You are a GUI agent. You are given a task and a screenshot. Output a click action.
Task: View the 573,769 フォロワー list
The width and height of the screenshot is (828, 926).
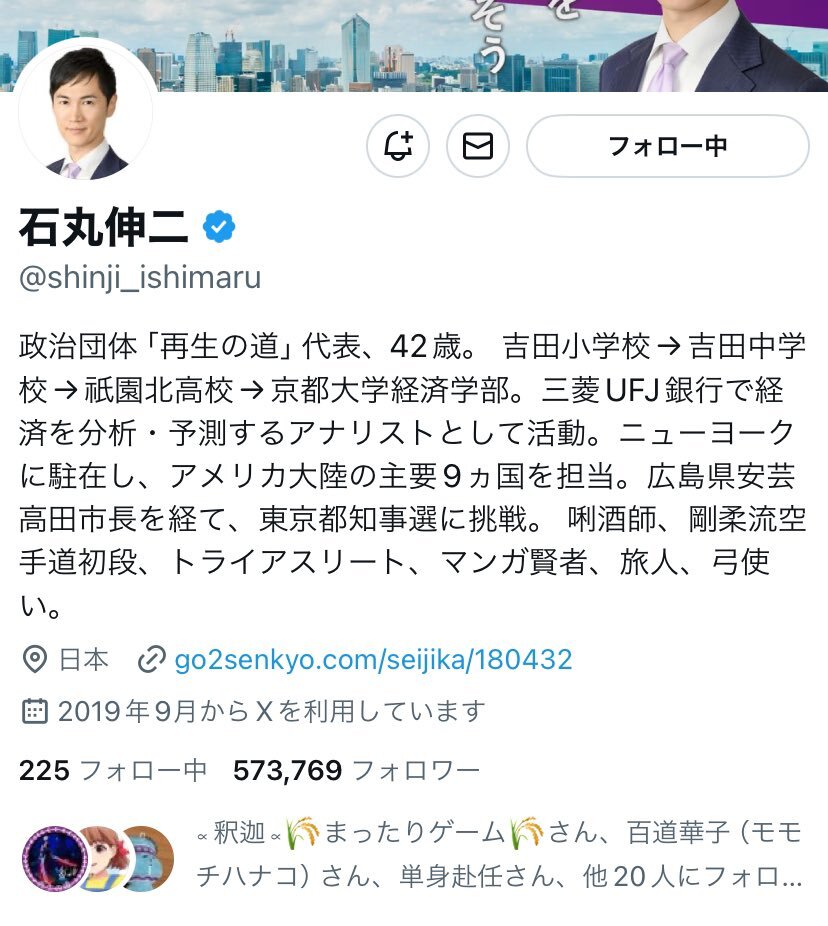[356, 771]
